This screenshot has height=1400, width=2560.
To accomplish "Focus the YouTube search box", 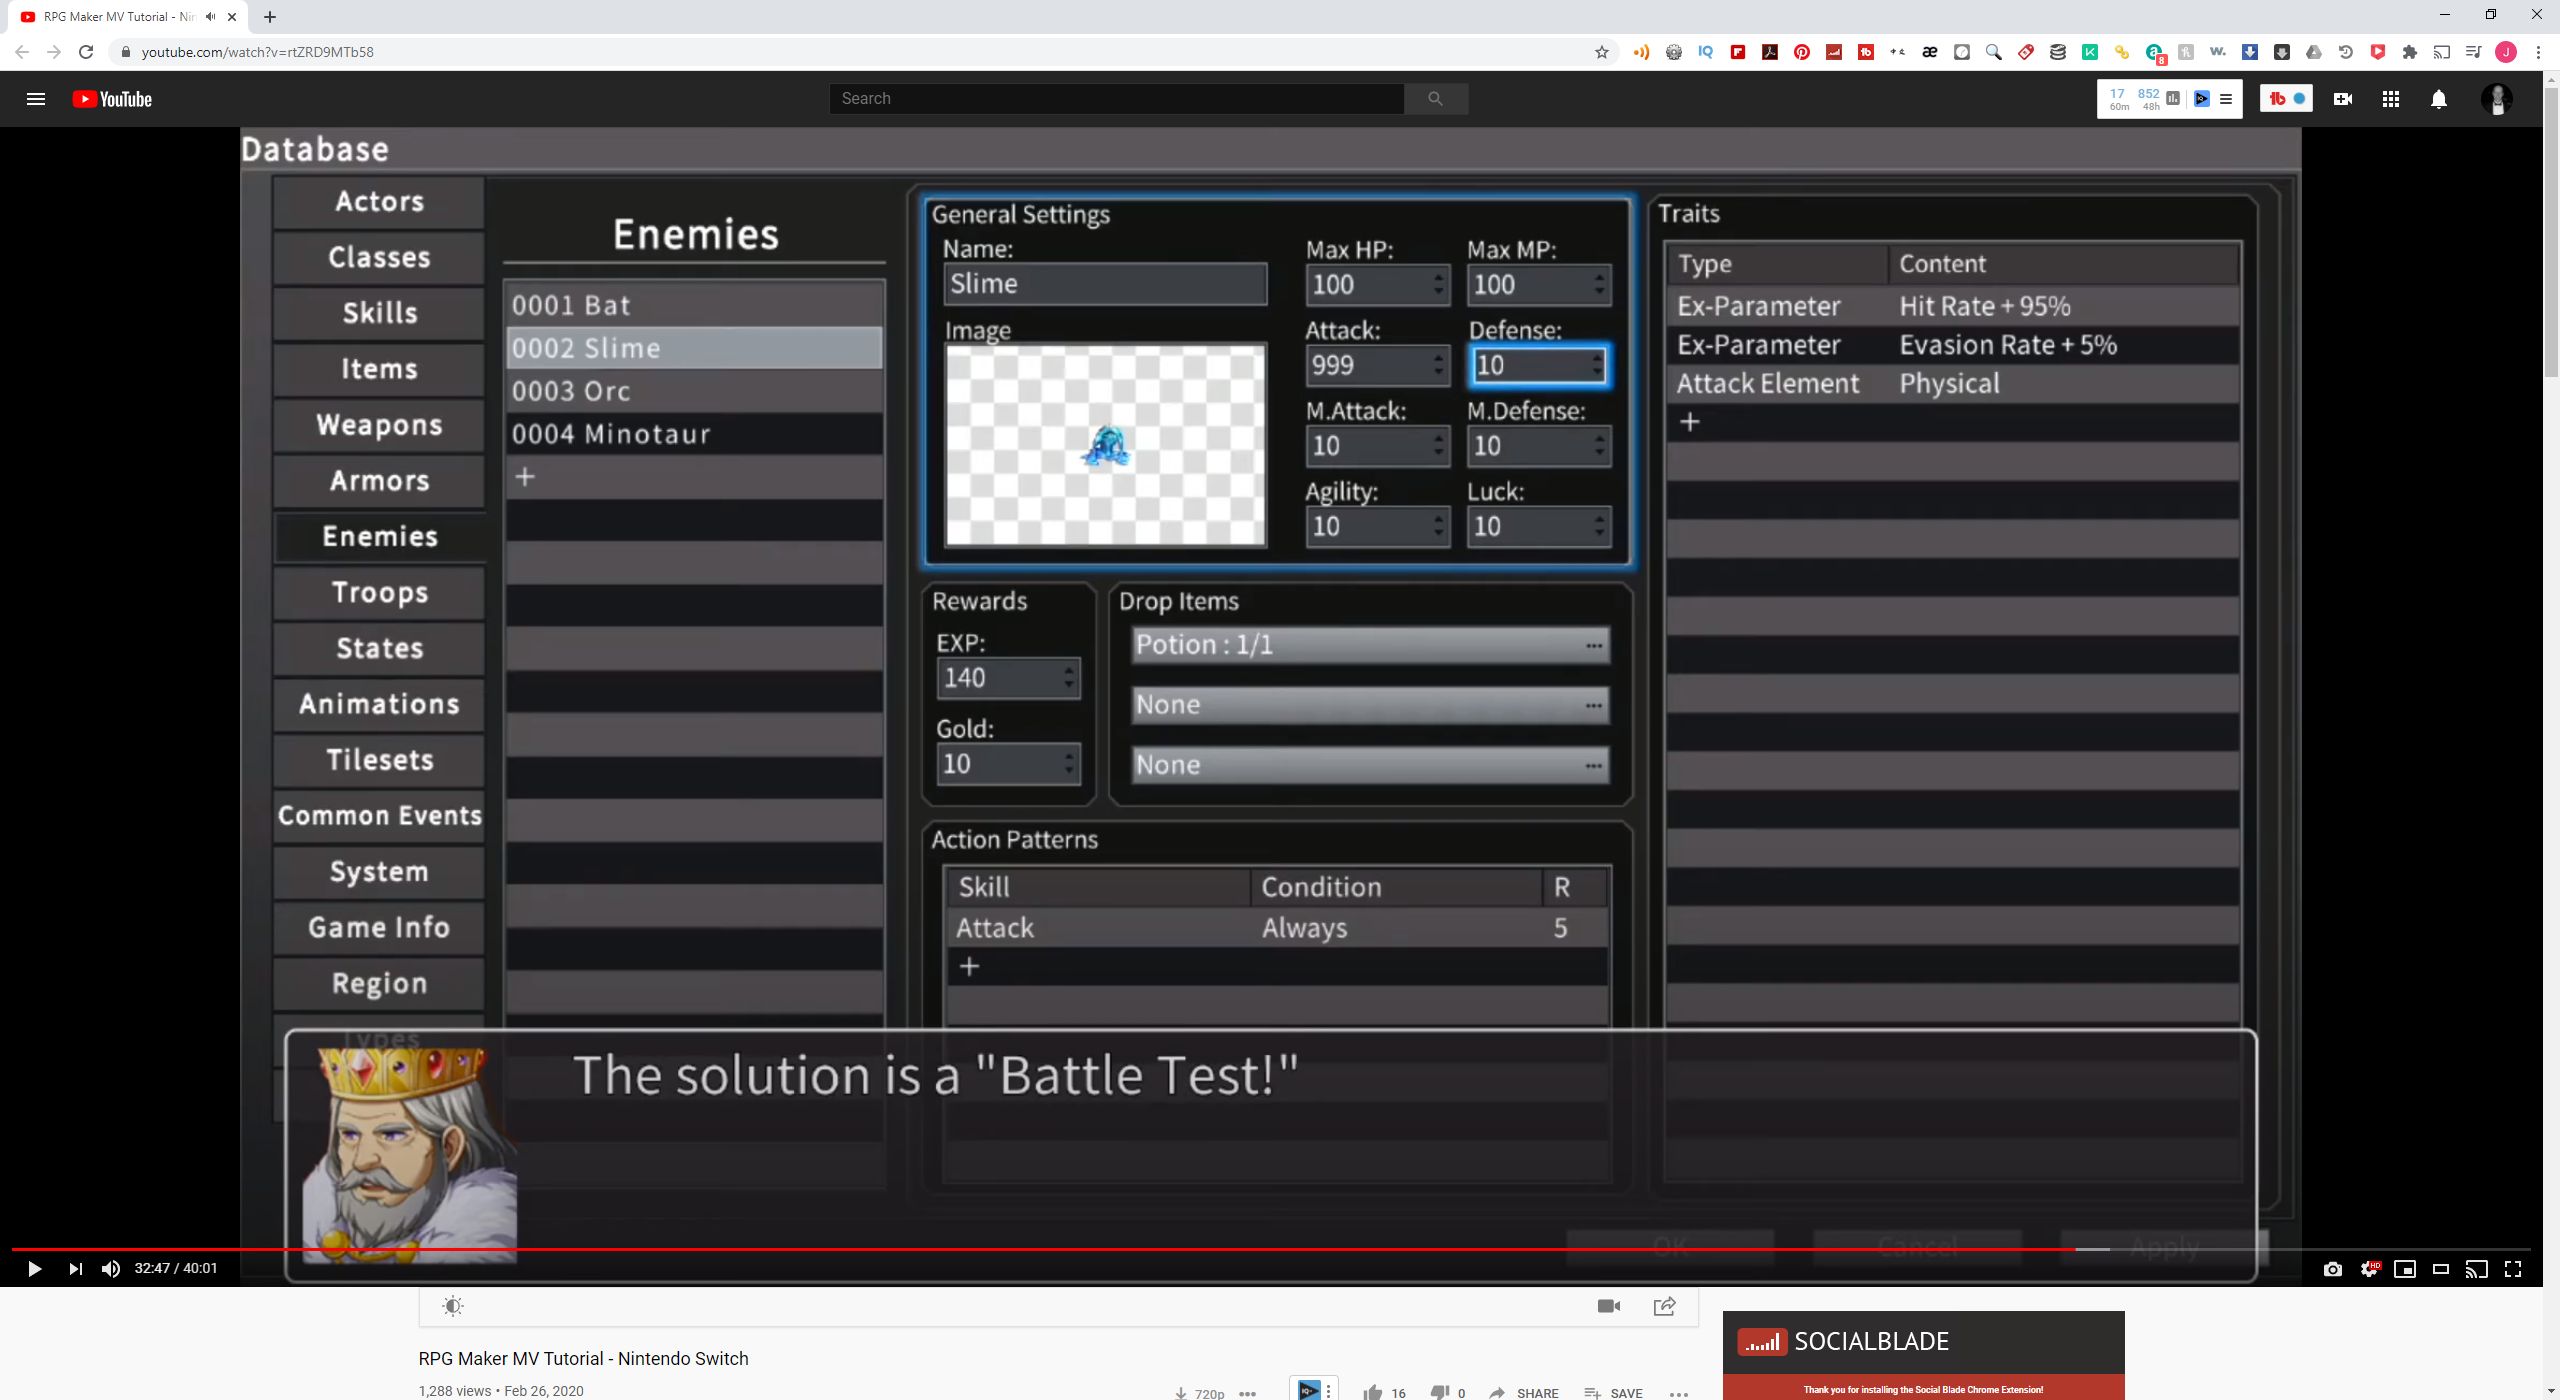I will click(x=1116, y=98).
